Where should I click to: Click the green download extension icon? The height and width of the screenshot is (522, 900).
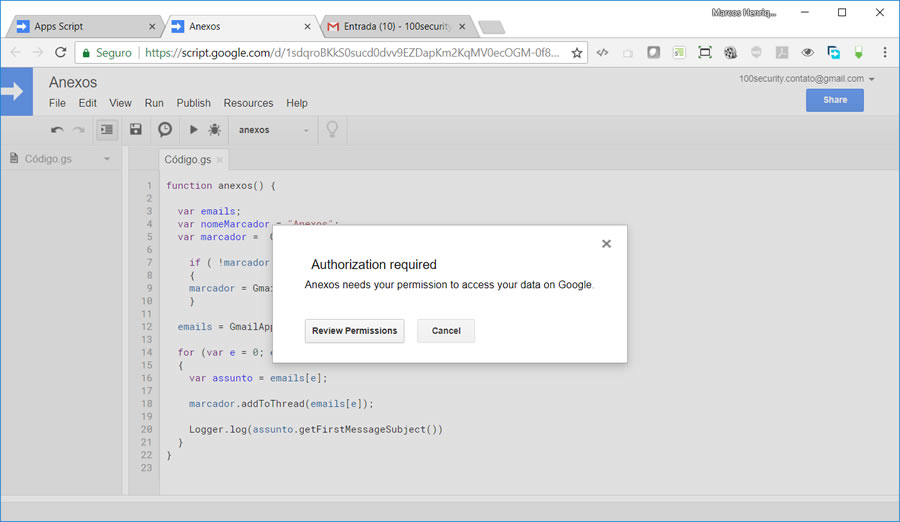click(x=859, y=52)
